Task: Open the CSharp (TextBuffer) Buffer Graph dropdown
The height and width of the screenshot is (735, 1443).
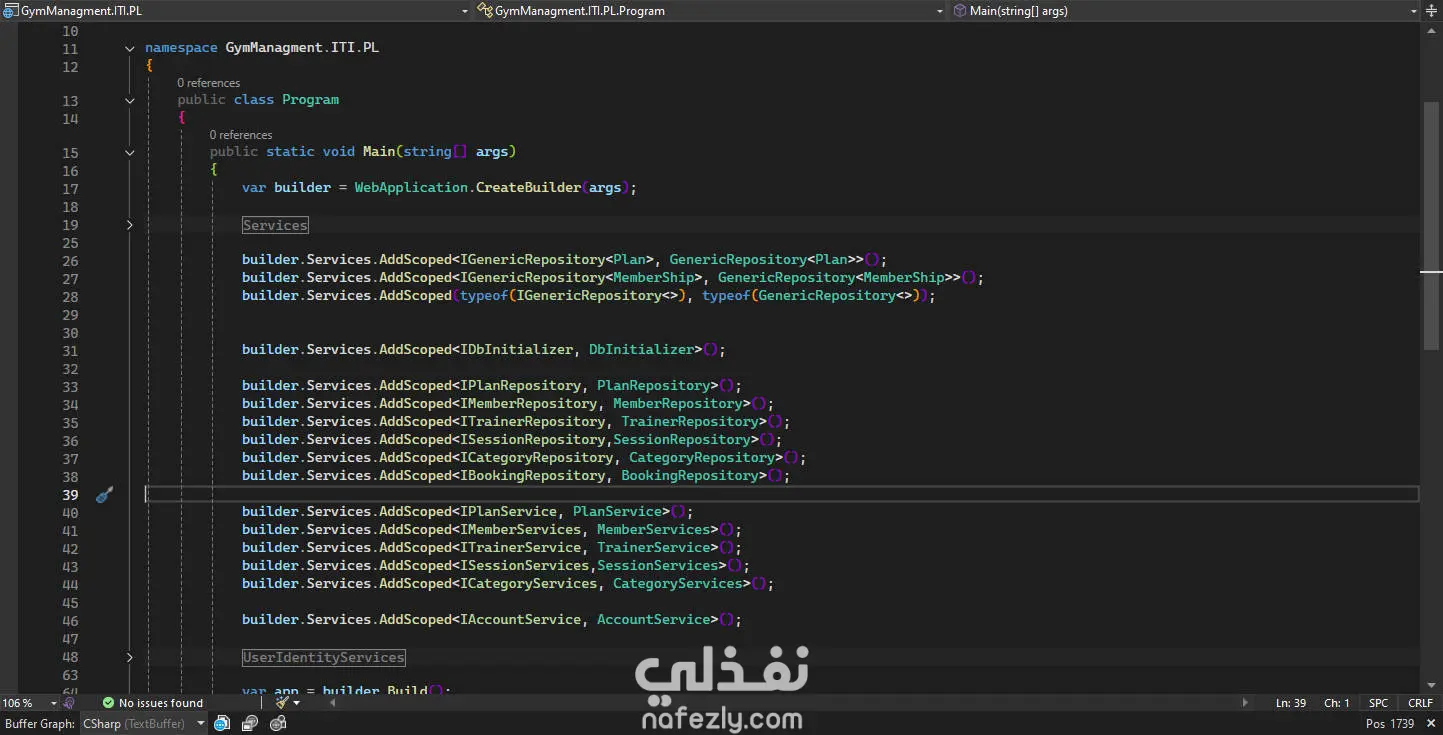Action: coord(201,723)
